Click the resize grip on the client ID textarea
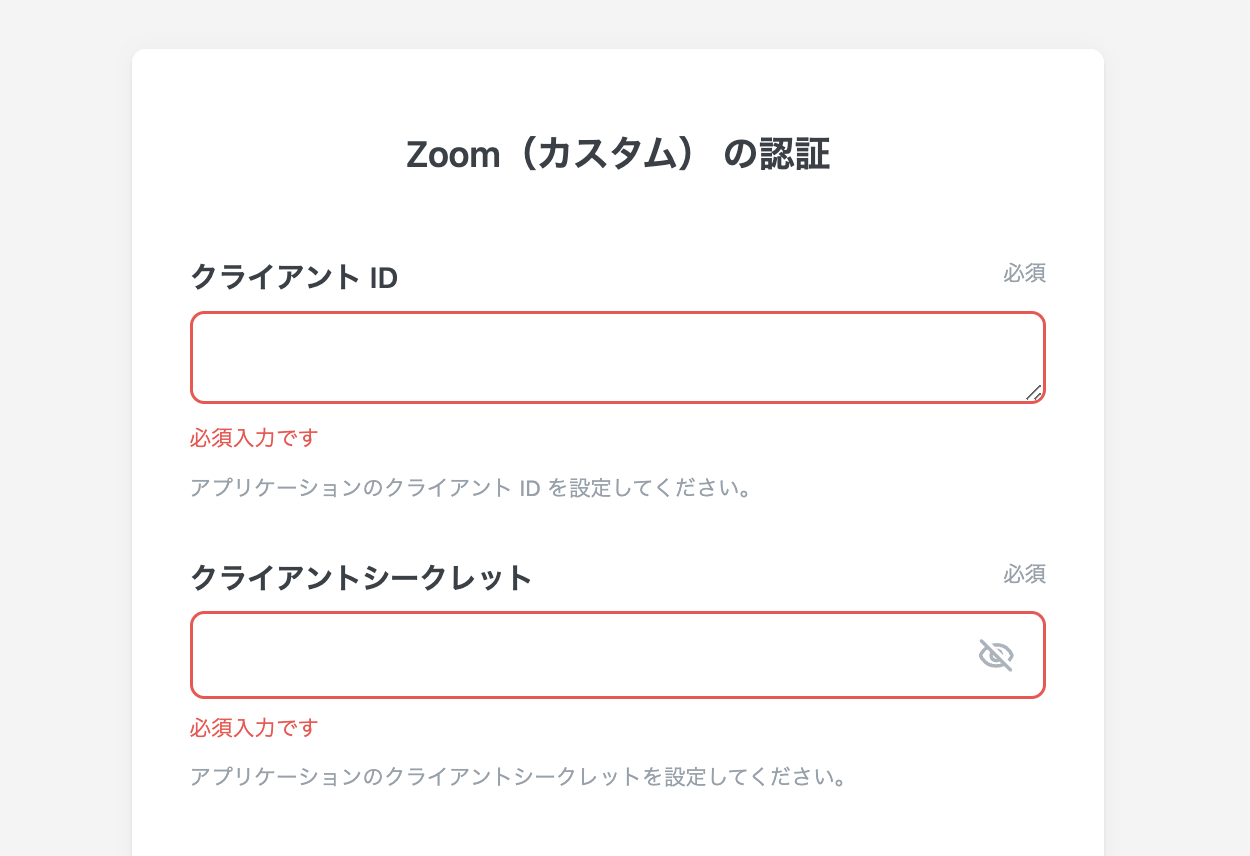The image size is (1250, 856). [x=1036, y=390]
